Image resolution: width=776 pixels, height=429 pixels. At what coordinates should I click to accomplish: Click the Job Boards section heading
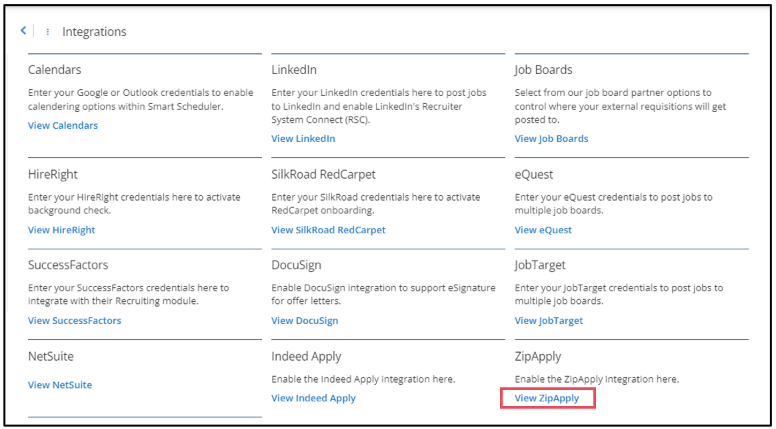543,70
